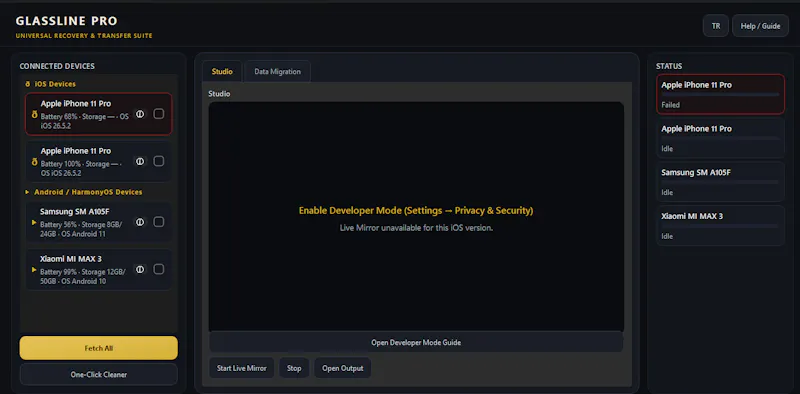Start Live Mirror
Viewport: 800px width, 394px height.
tap(241, 368)
